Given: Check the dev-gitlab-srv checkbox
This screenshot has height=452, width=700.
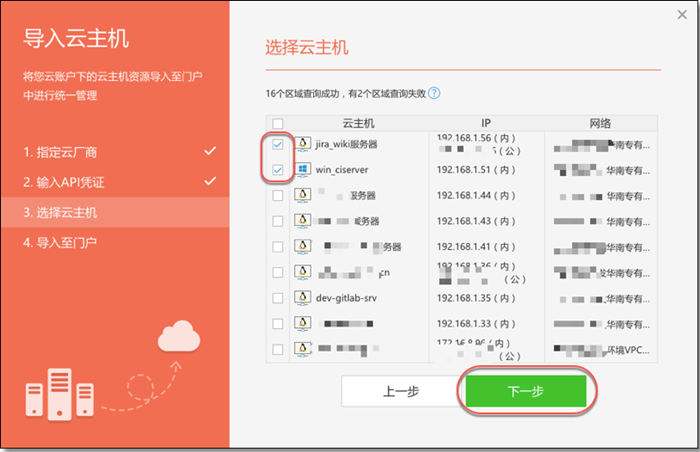Looking at the screenshot, I should 278,298.
